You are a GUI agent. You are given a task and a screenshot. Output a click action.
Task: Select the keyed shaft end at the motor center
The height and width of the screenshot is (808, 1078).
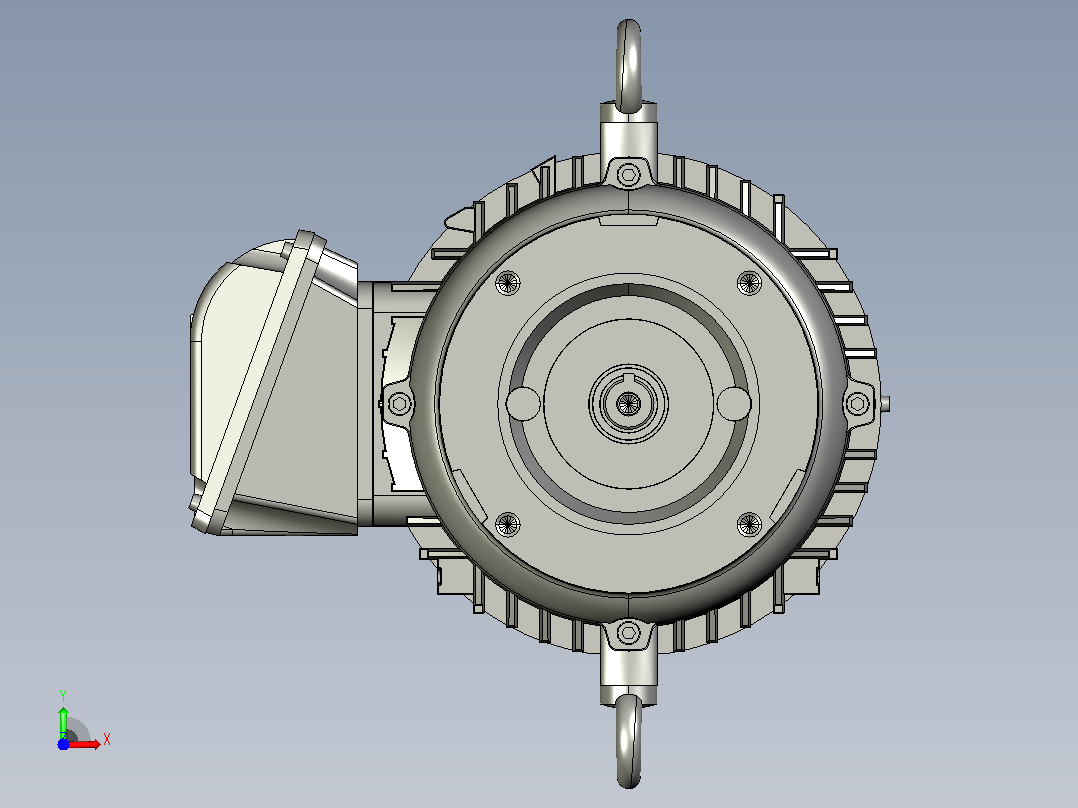point(628,403)
